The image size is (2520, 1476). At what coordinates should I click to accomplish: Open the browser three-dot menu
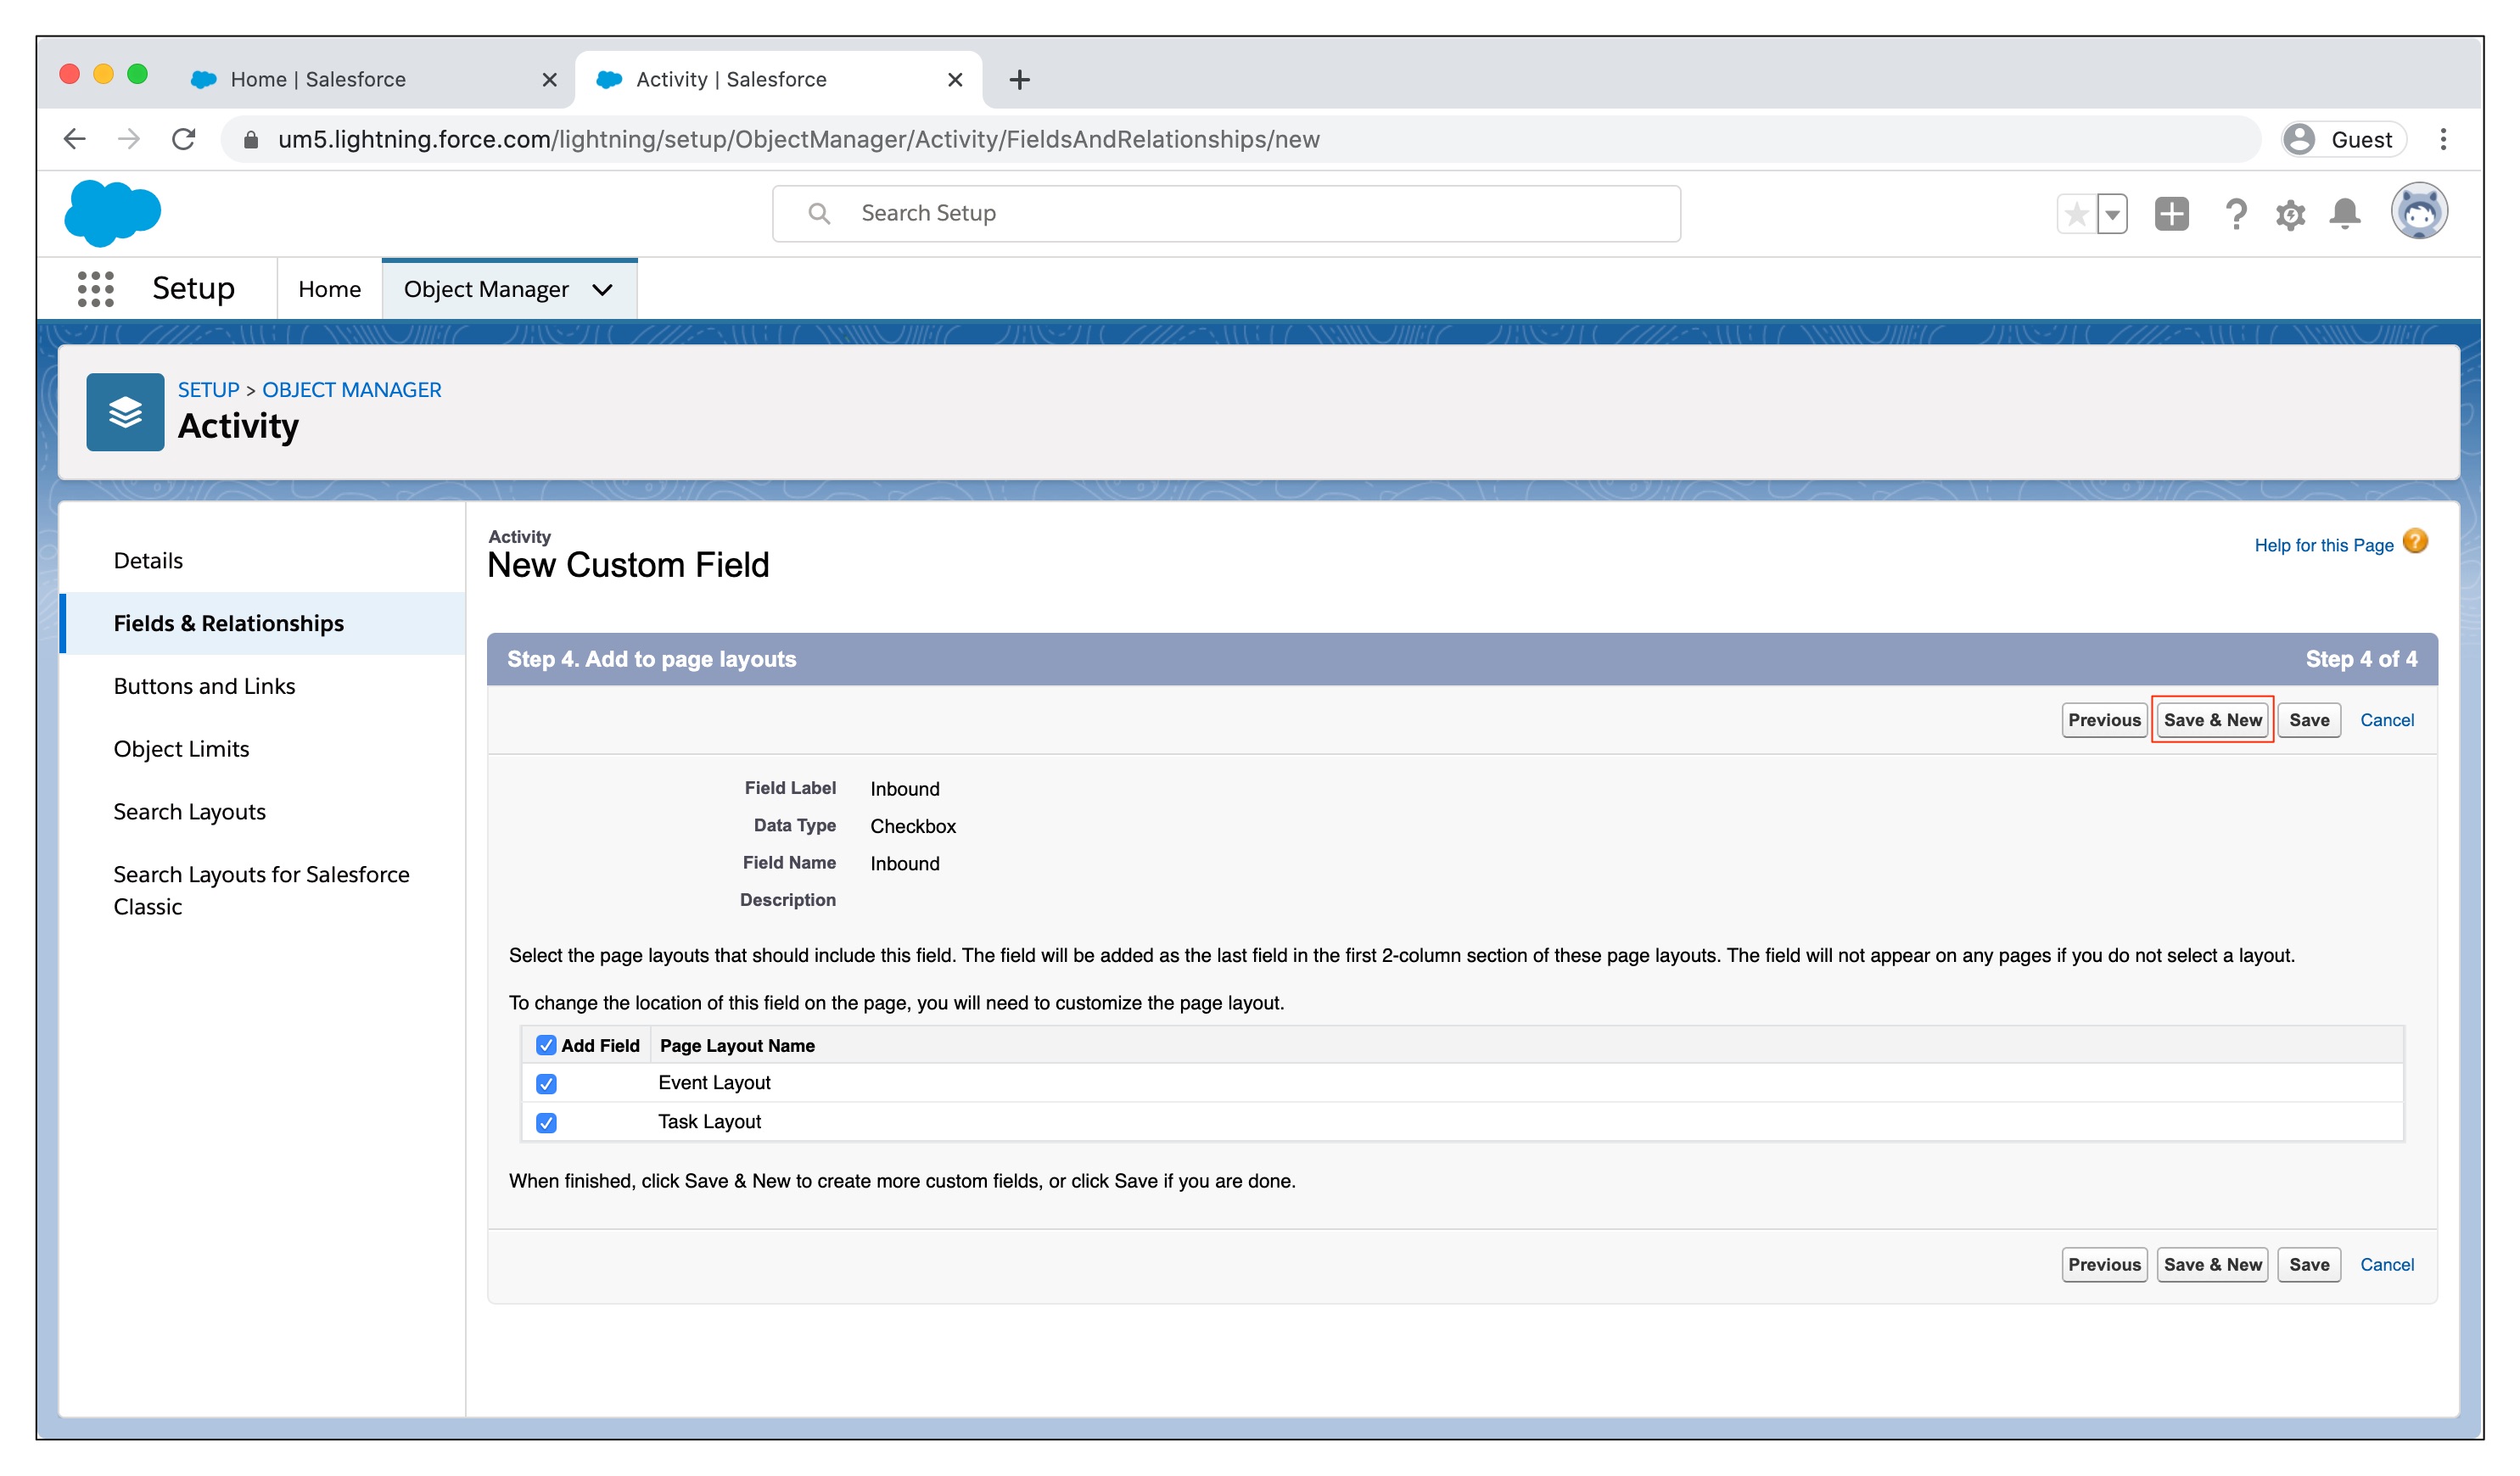tap(2443, 139)
